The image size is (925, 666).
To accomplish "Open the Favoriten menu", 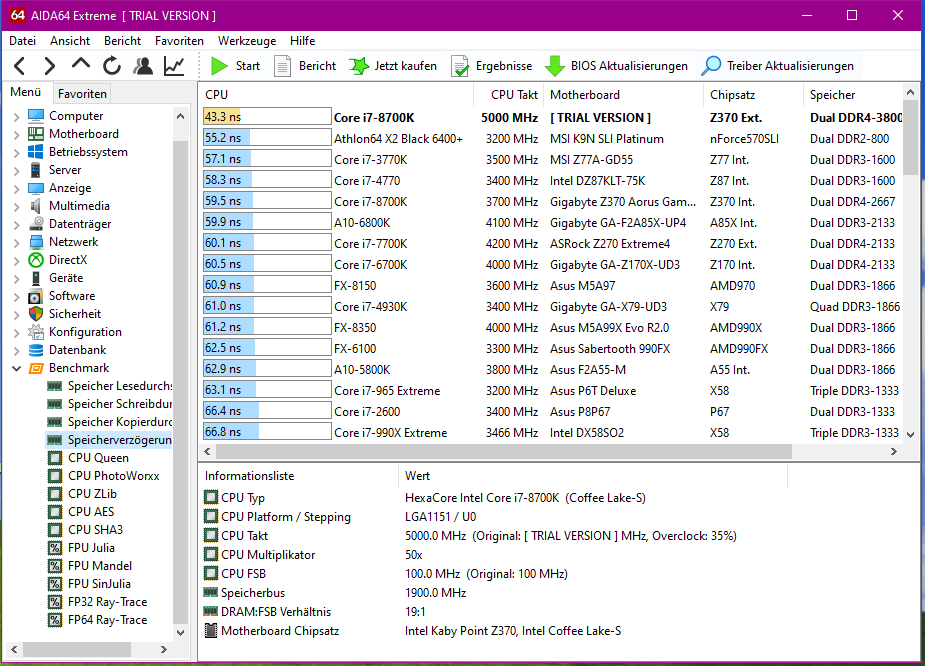I will pyautogui.click(x=179, y=41).
